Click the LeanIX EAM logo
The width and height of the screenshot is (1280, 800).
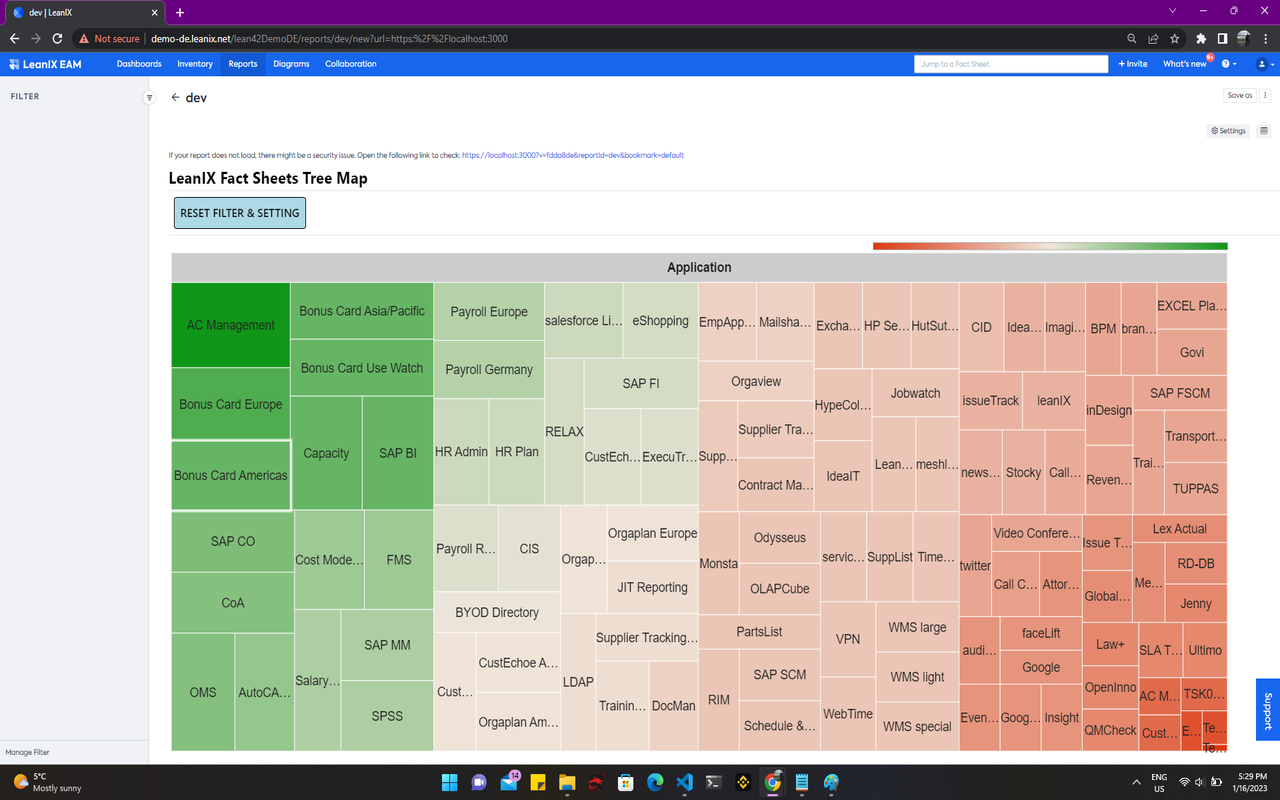pos(46,64)
